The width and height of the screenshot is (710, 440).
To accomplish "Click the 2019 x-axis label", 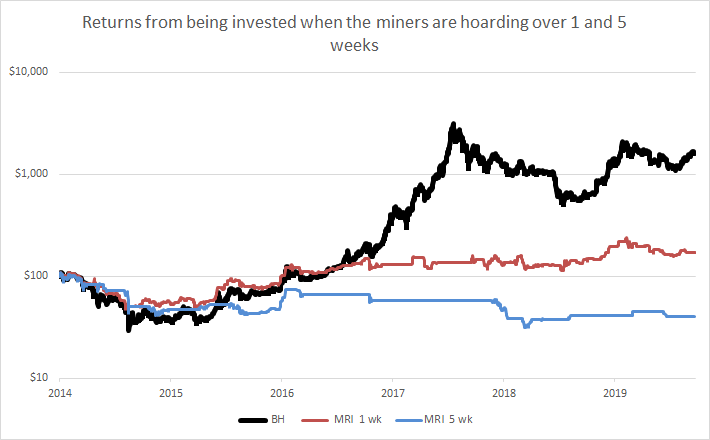I will pyautogui.click(x=618, y=392).
